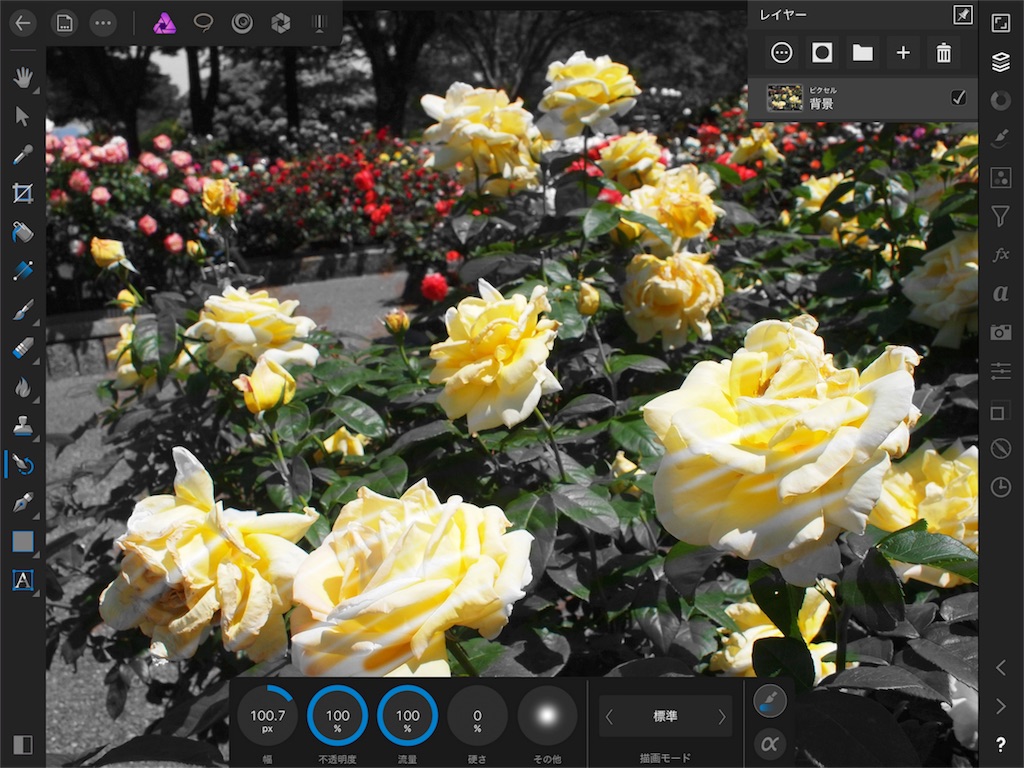The height and width of the screenshot is (768, 1024).
Task: Open the Navigator compass studio icon
Action: 1000,449
